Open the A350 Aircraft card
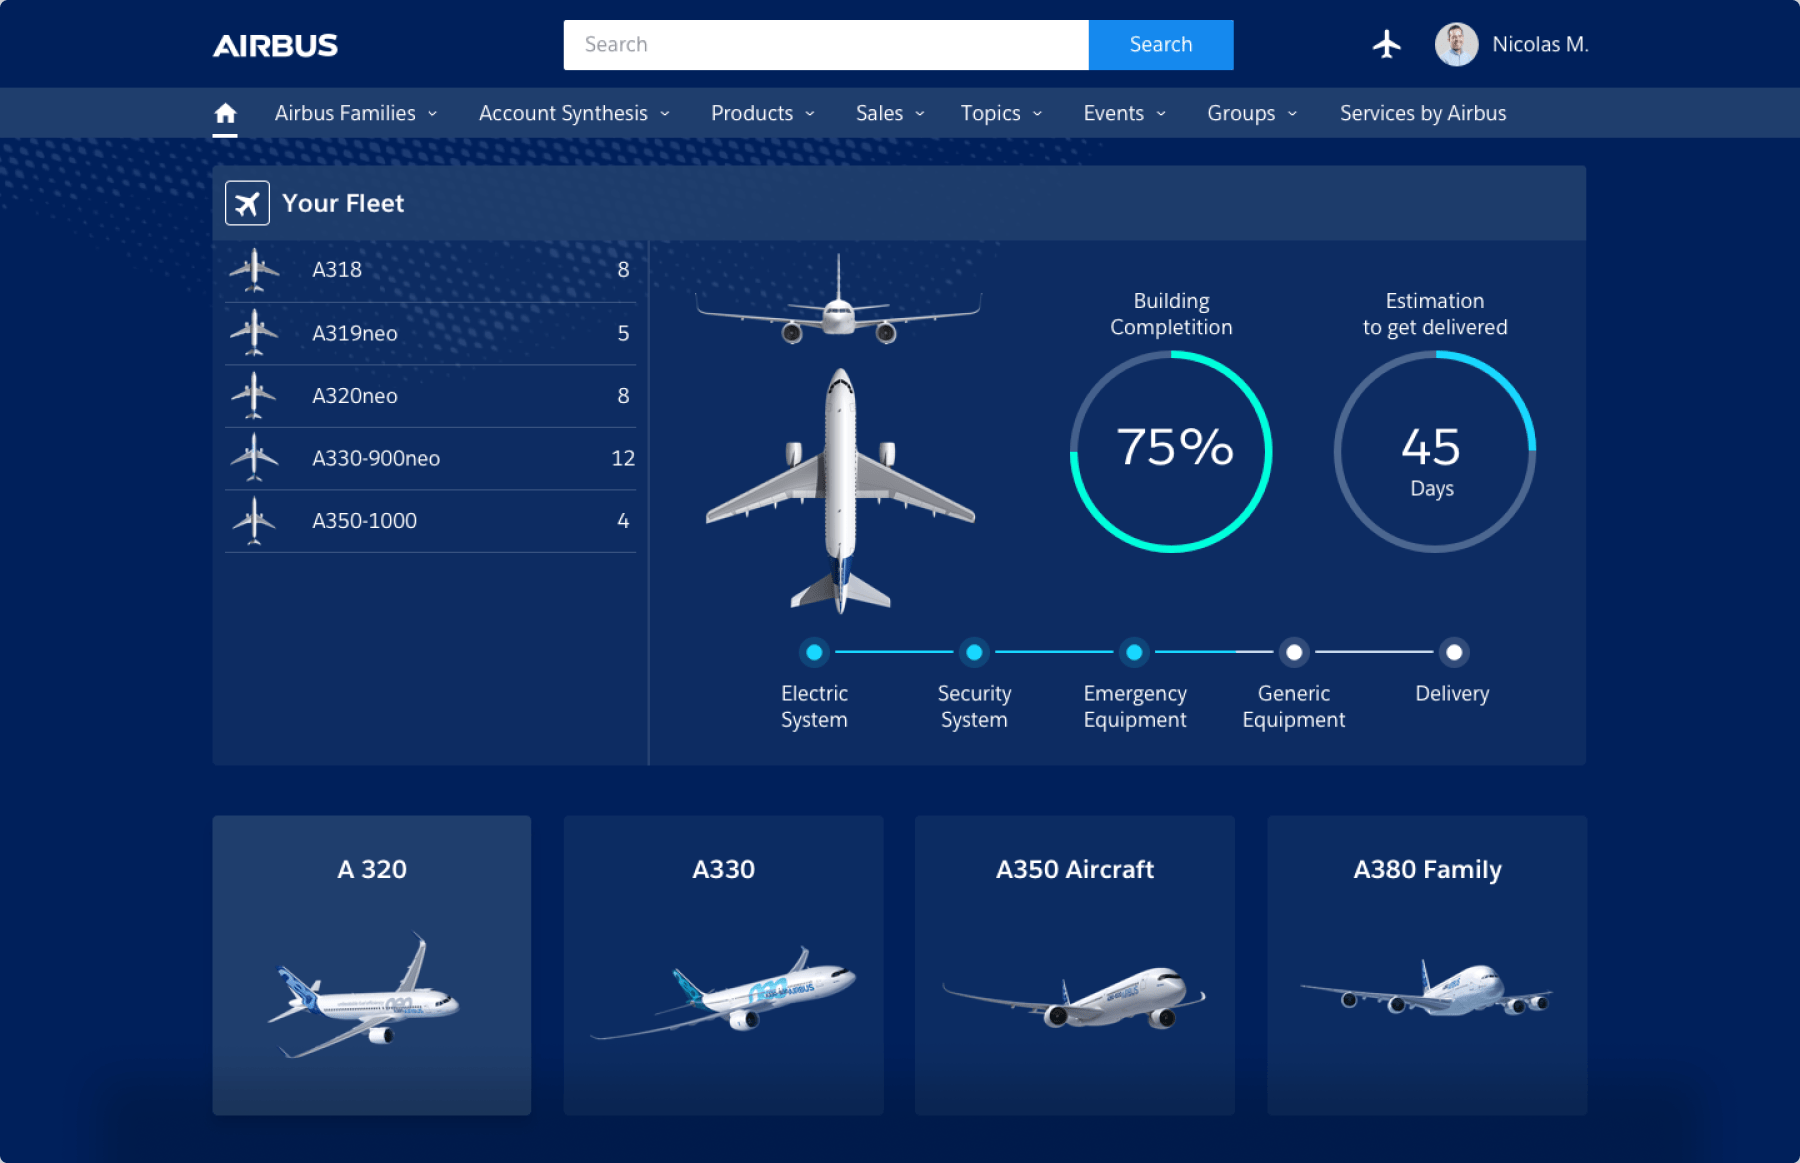This screenshot has width=1800, height=1163. (1075, 965)
